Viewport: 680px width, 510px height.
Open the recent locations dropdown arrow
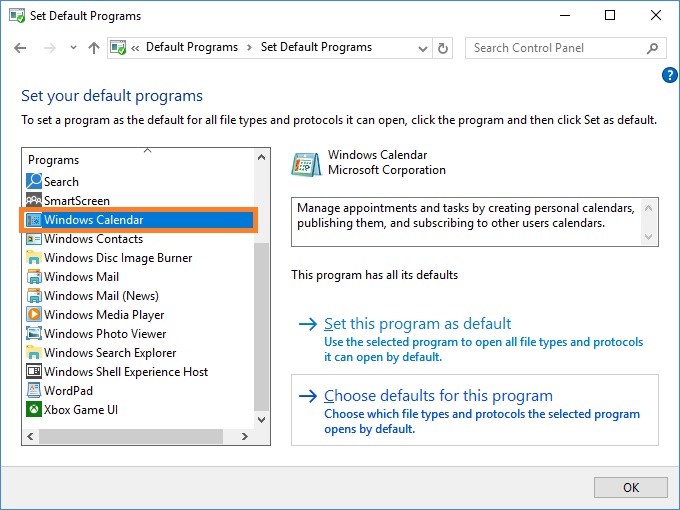click(73, 48)
